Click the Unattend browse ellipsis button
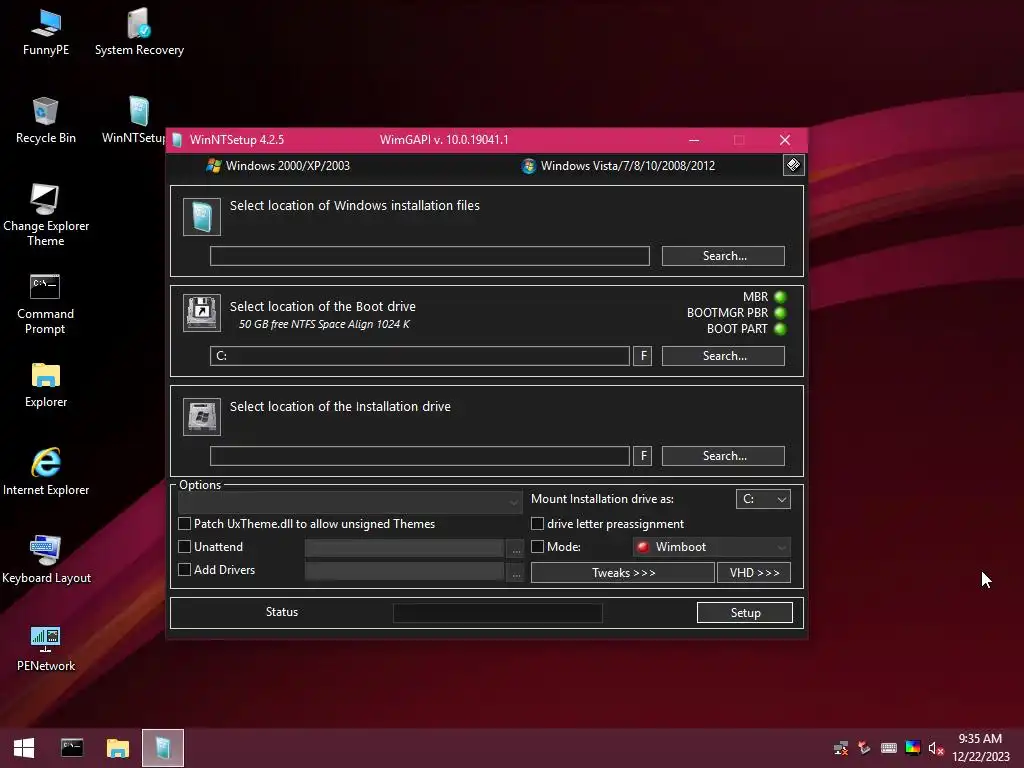 coord(516,549)
